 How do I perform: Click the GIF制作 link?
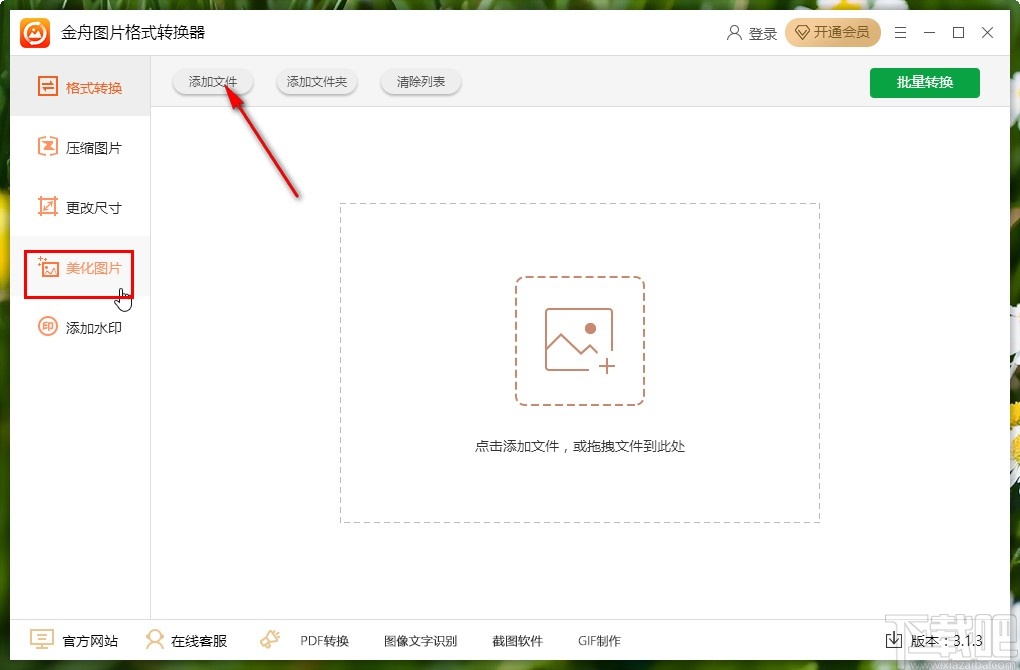599,639
